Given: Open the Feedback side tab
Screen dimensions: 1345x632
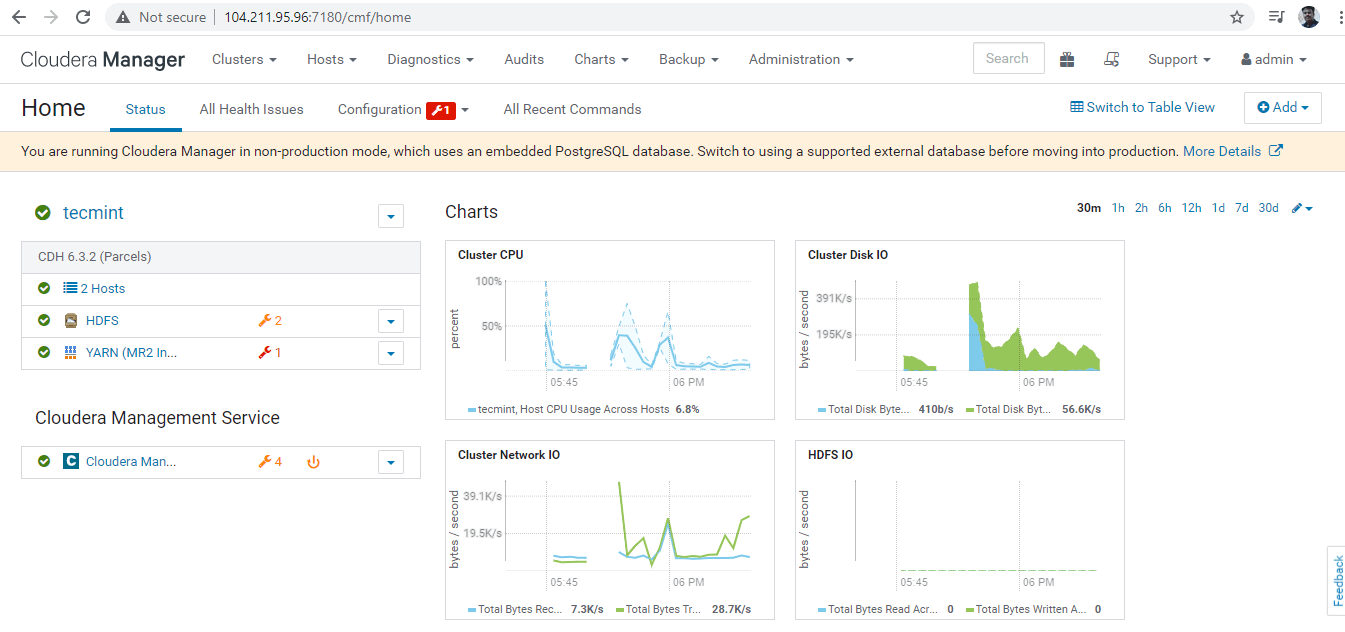Looking at the screenshot, I should point(1335,580).
